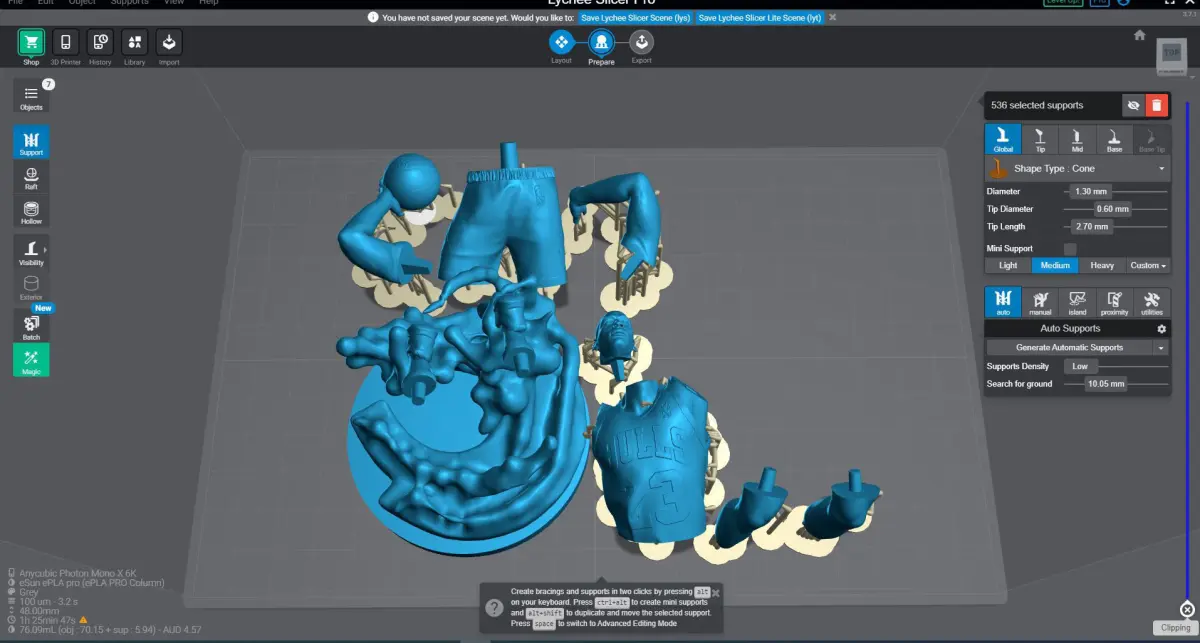This screenshot has width=1200, height=643.
Task: Open the Library
Action: click(135, 47)
